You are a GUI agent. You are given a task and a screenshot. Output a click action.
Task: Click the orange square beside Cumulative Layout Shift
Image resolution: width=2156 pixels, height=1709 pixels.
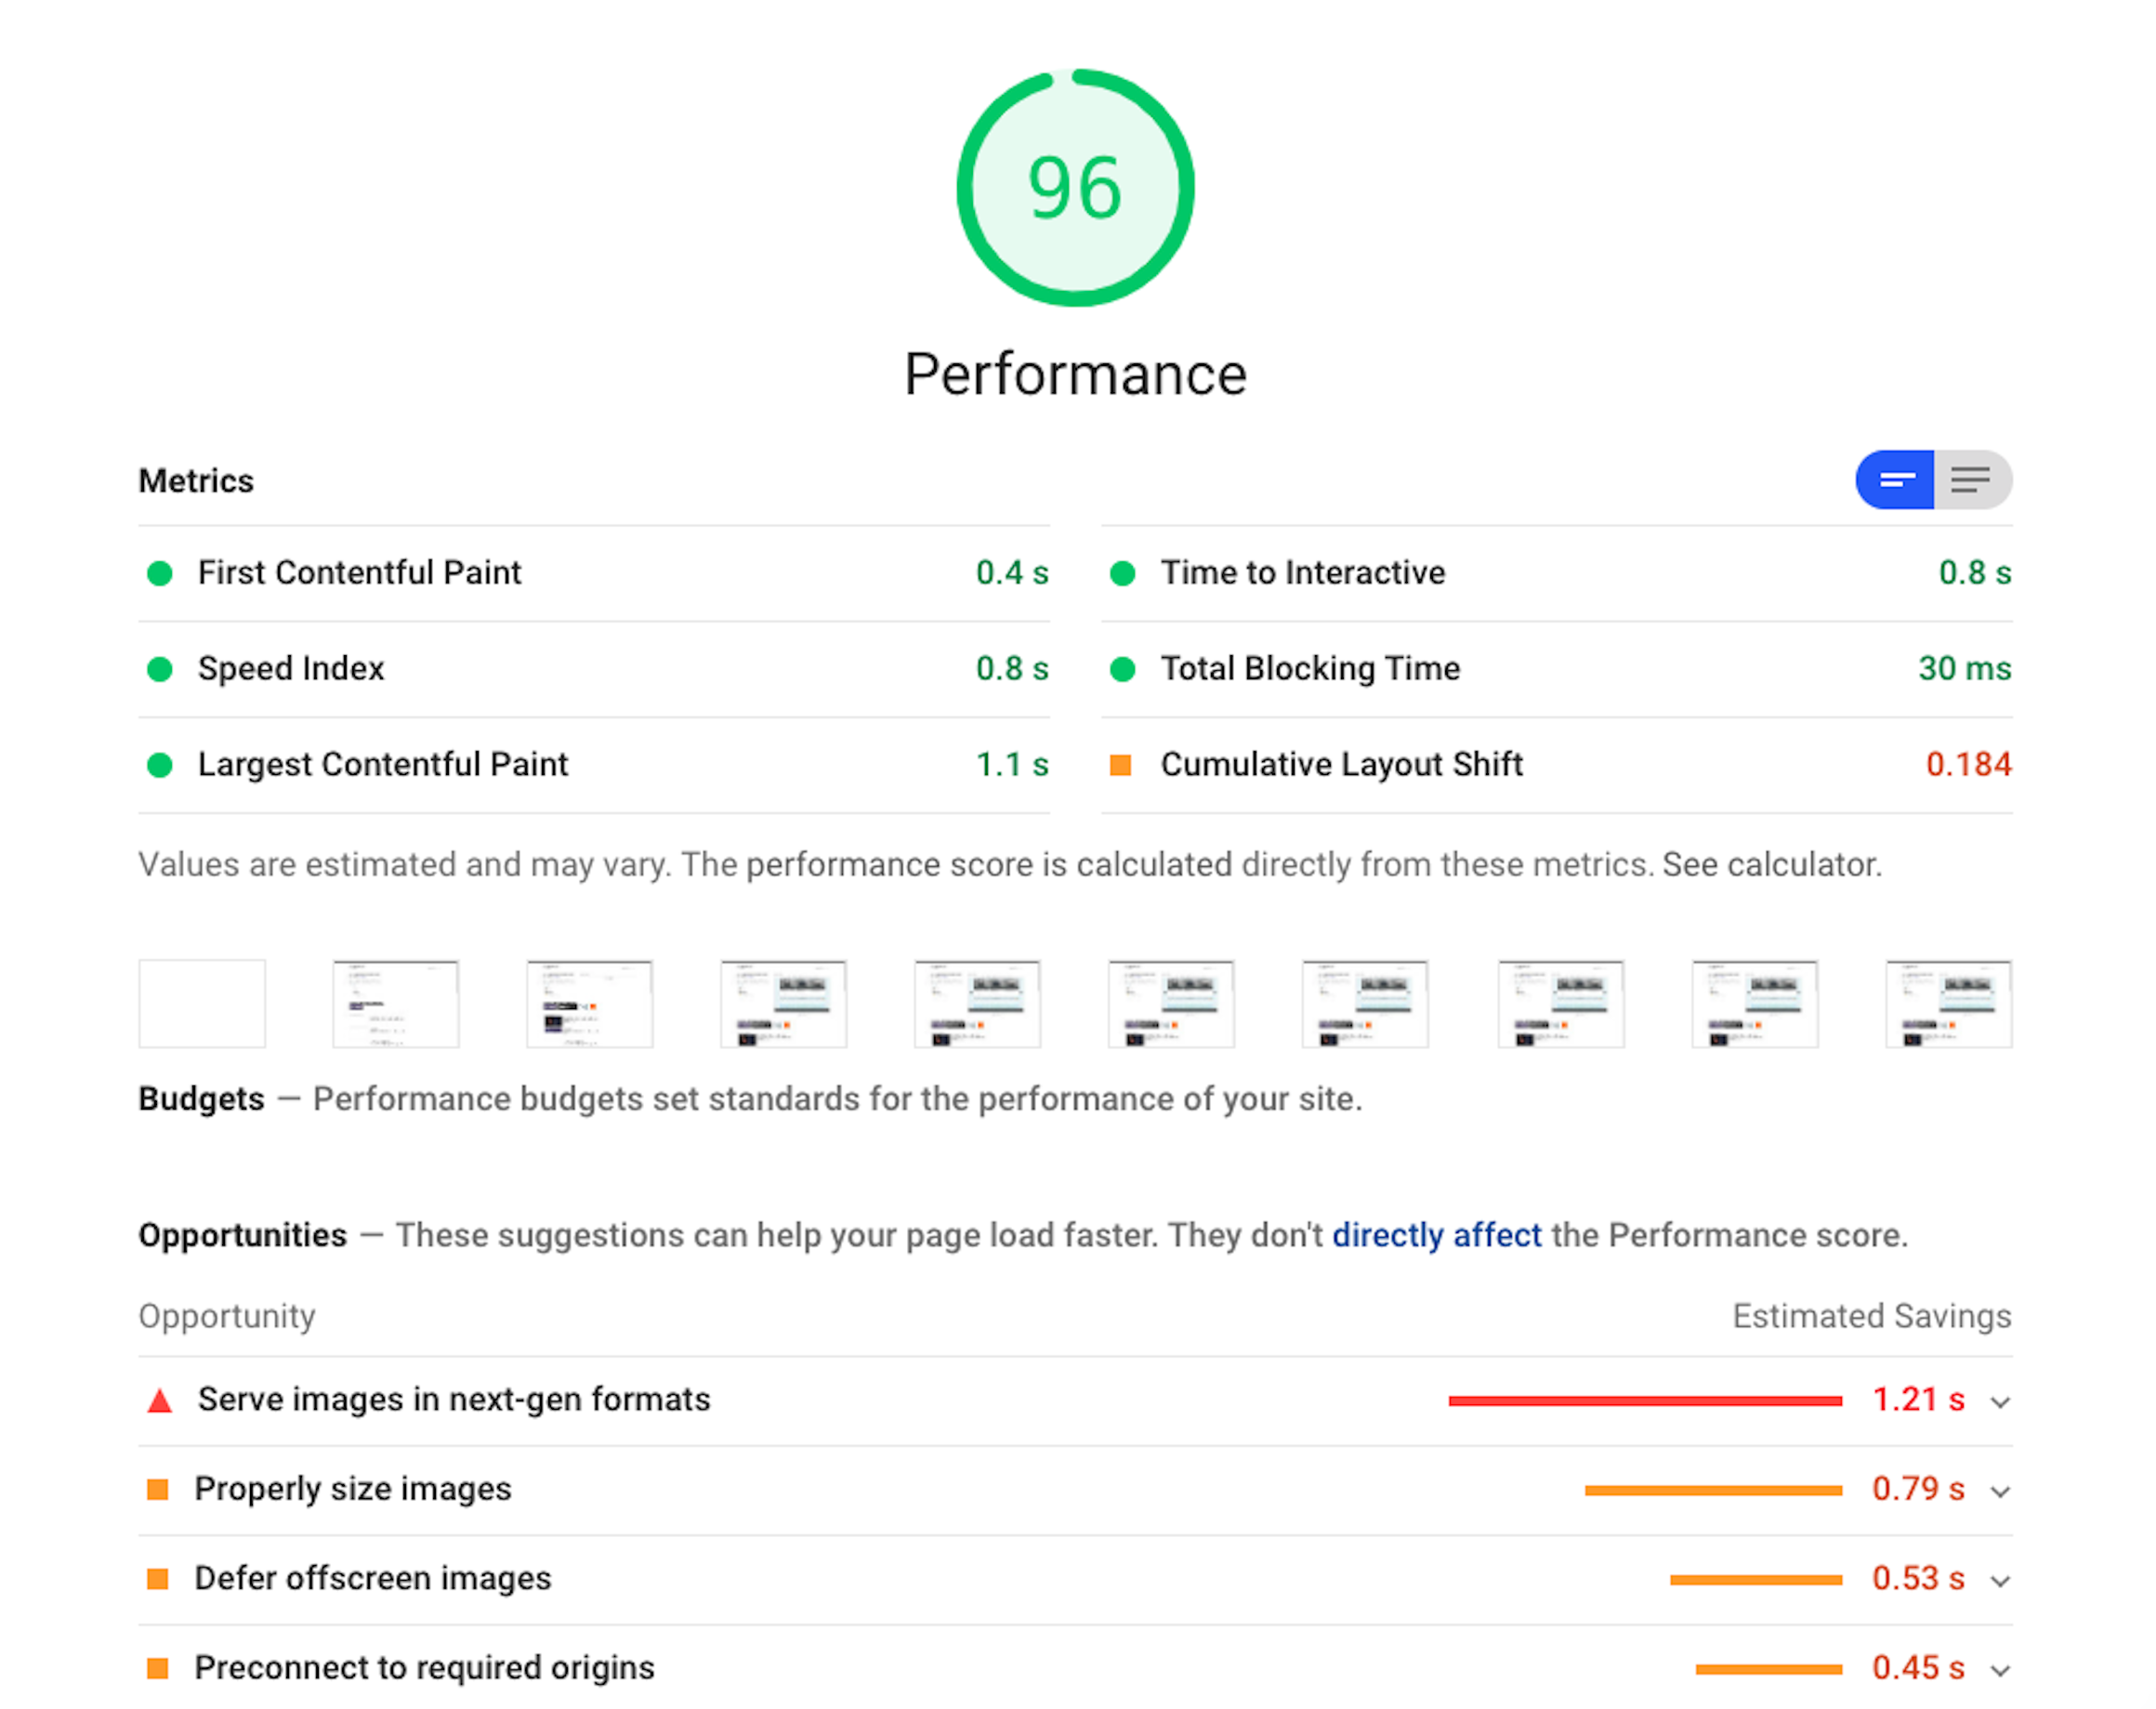(1122, 765)
